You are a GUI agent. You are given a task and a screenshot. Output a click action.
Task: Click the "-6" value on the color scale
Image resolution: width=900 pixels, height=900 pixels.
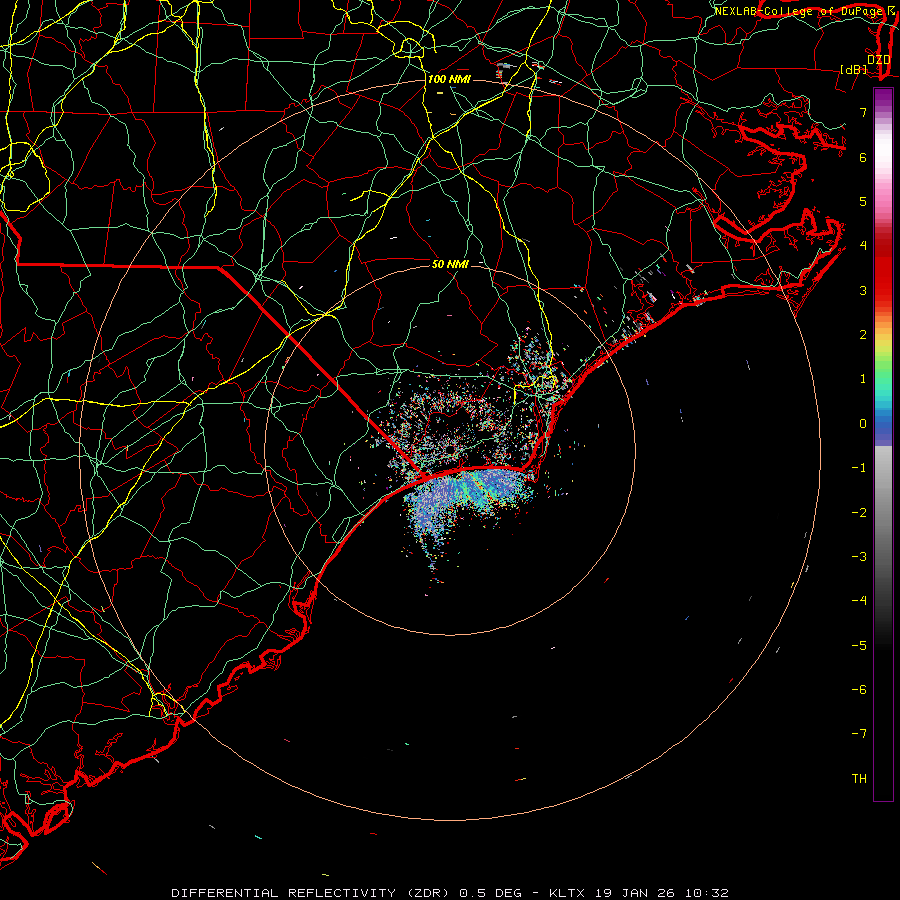859,690
